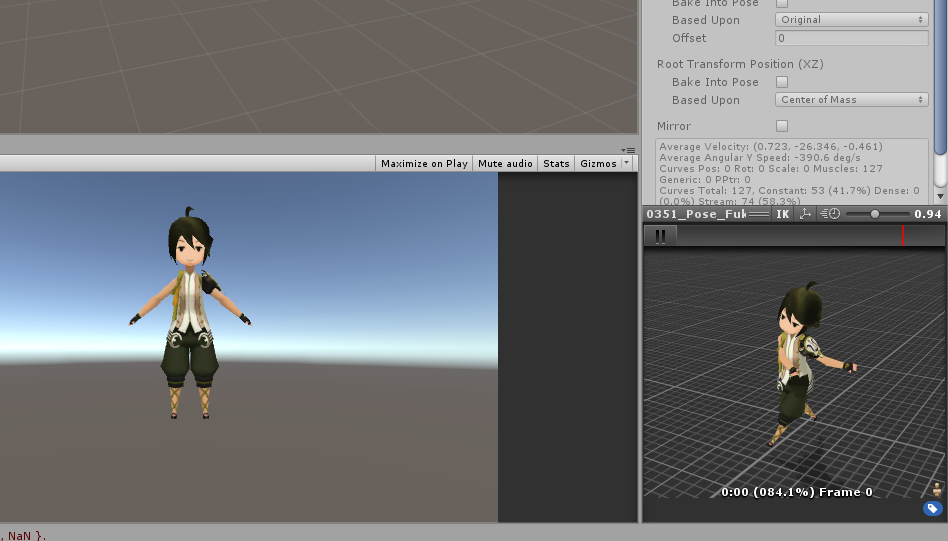The height and width of the screenshot is (541, 948).
Task: Click the preview title drag handle
Action: pos(759,214)
